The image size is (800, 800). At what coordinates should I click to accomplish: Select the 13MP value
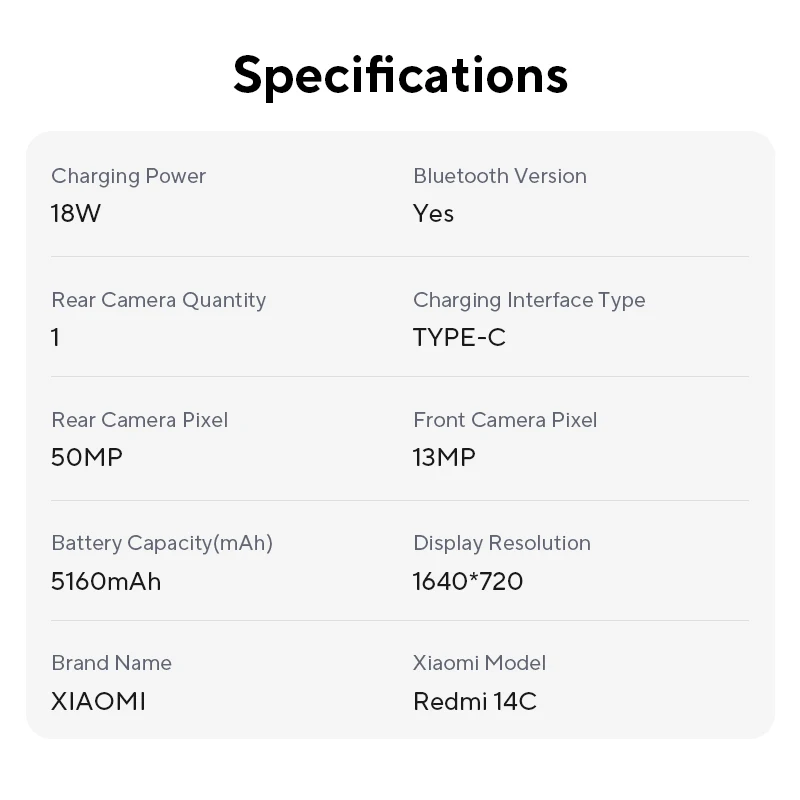tap(444, 458)
